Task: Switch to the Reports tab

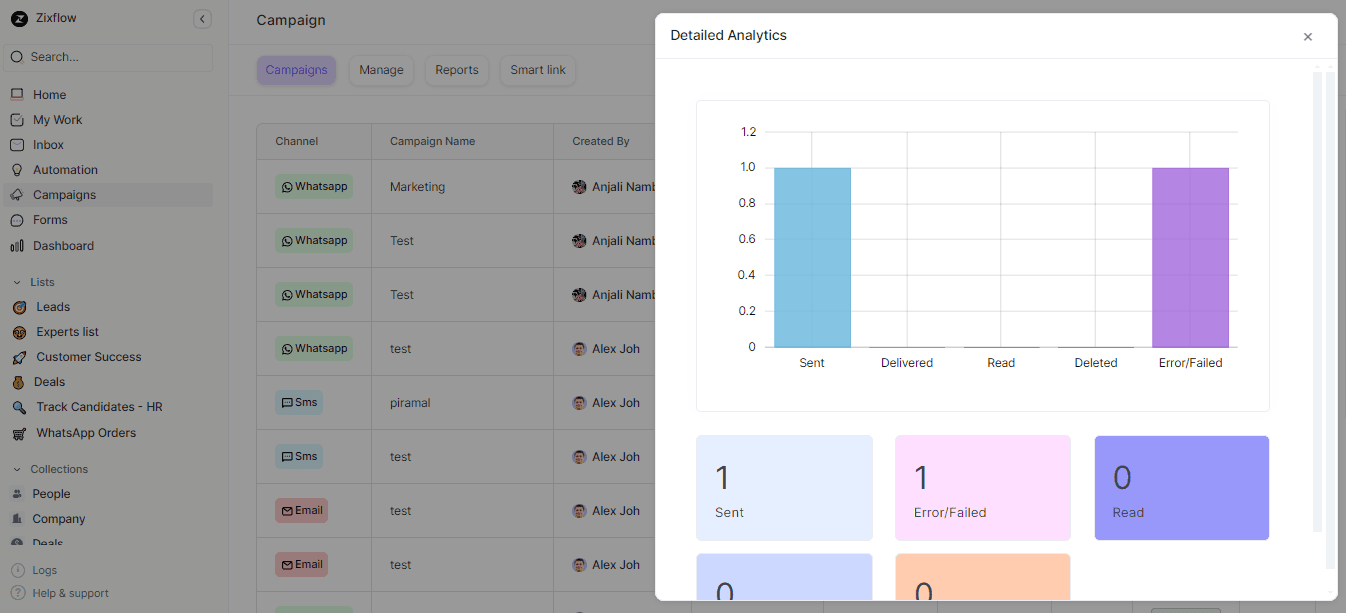Action: click(456, 70)
